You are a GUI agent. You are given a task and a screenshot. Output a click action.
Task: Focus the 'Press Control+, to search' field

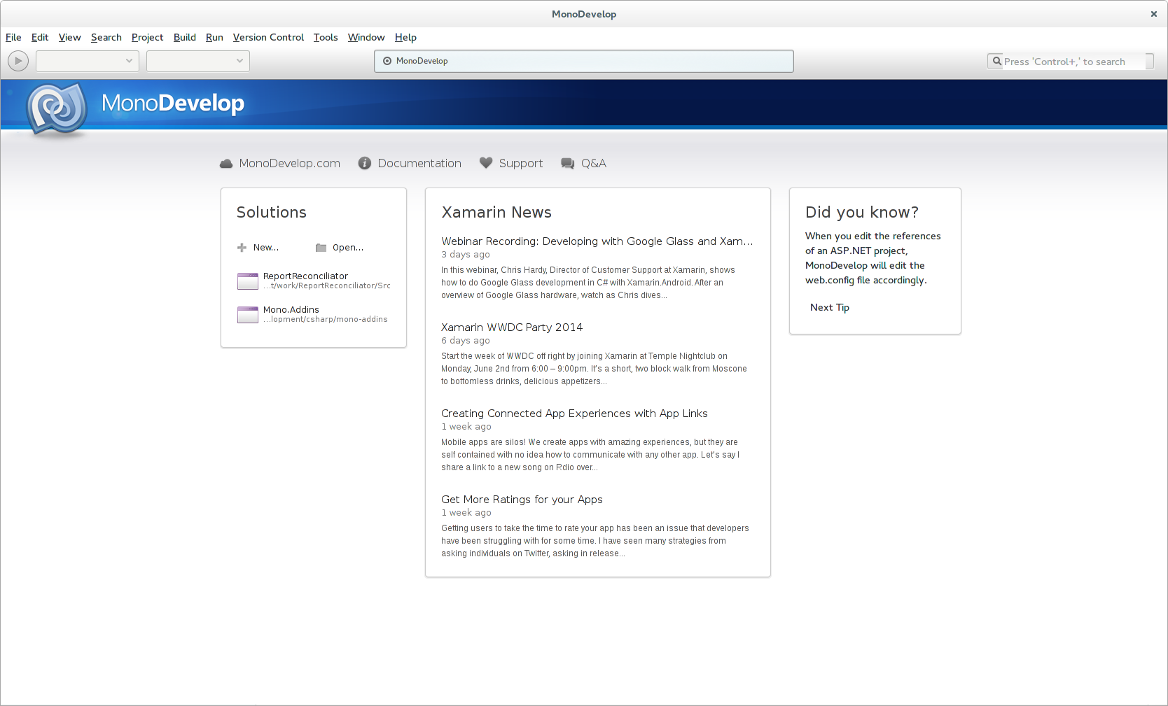pyautogui.click(x=1070, y=61)
